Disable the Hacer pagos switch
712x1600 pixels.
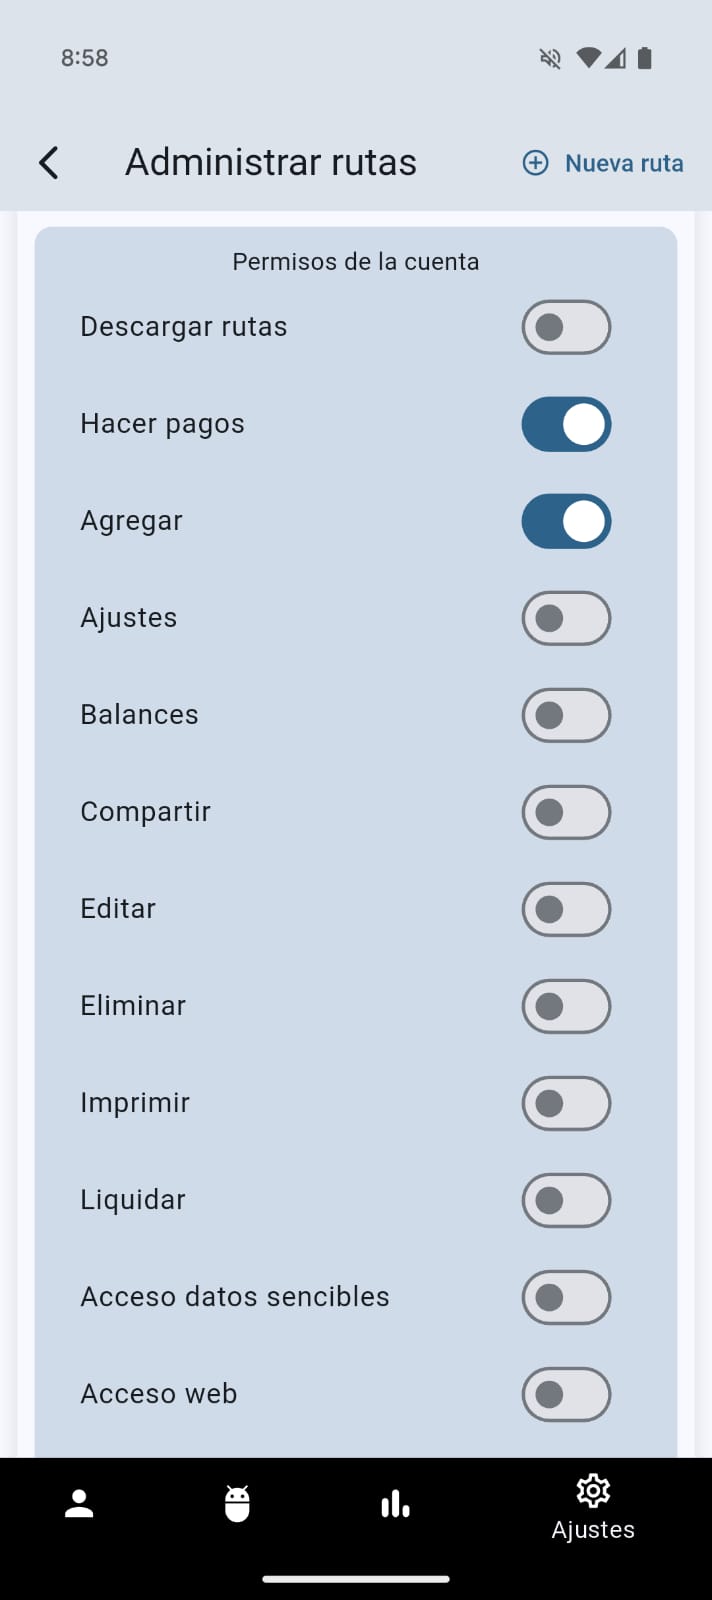click(x=566, y=424)
